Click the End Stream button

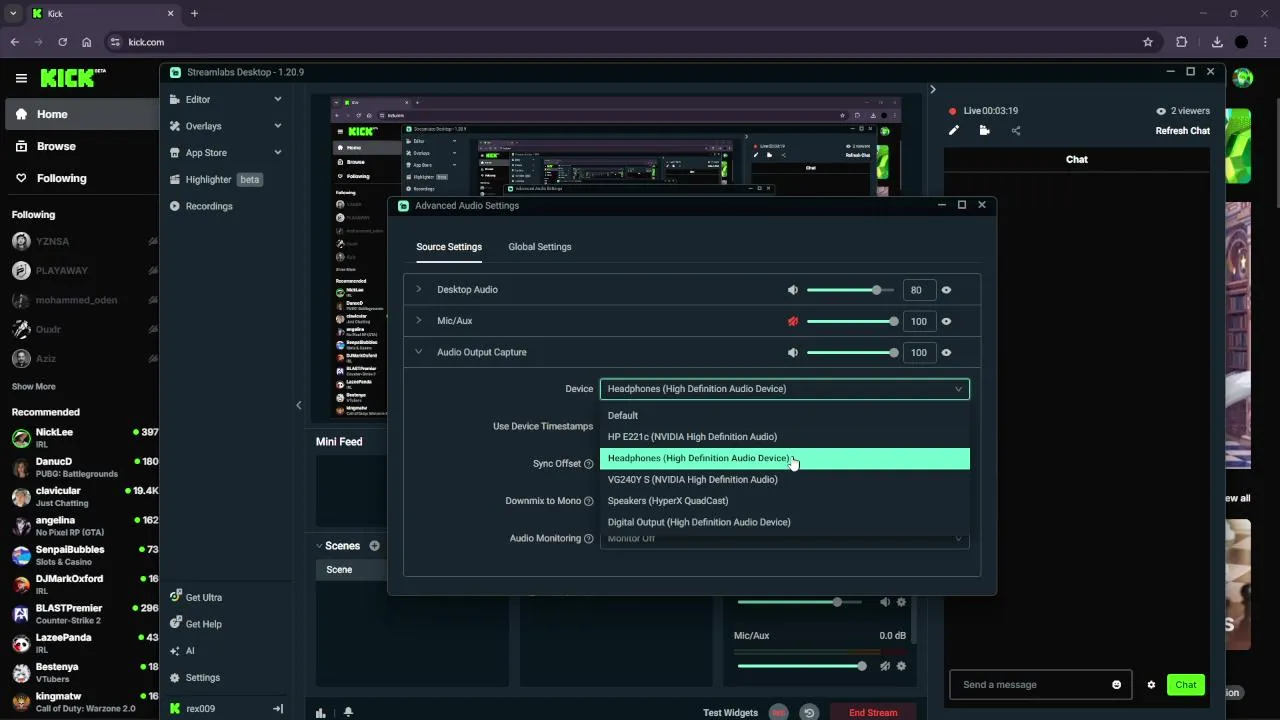(873, 712)
